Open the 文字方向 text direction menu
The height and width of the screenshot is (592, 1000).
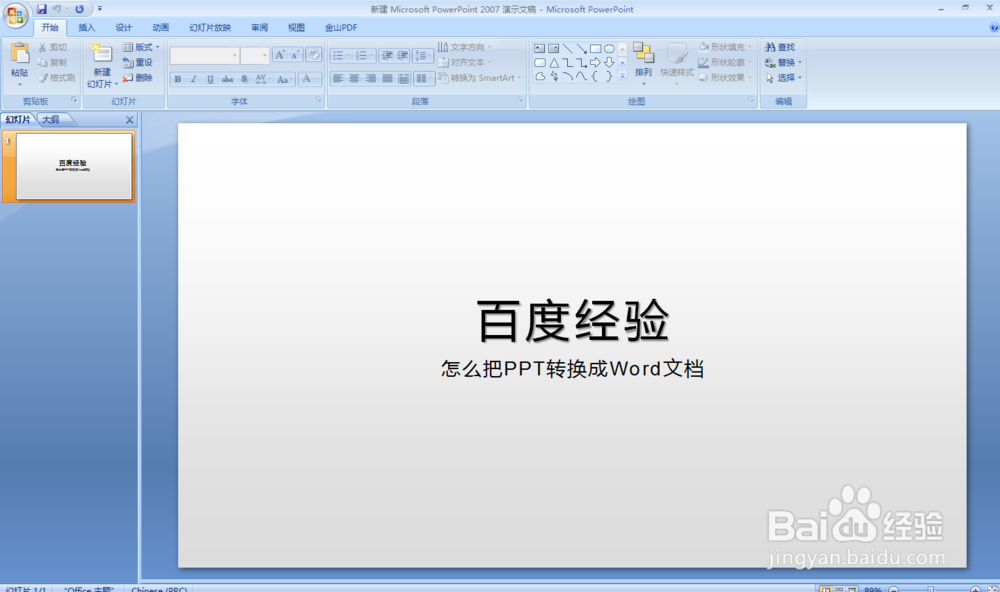coord(464,47)
